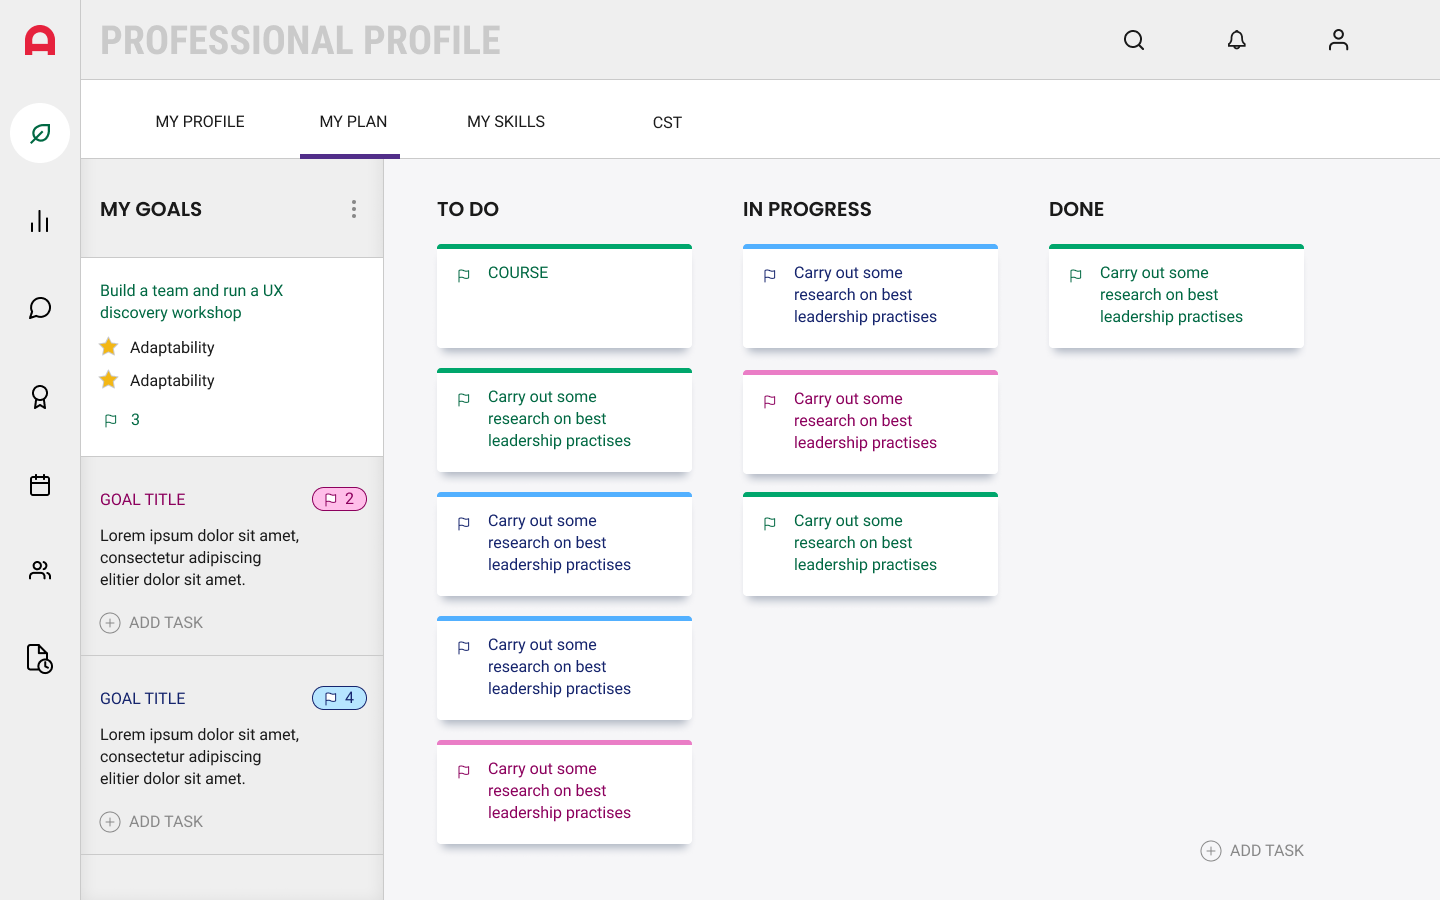Click the flag icon on COURSE card

[464, 275]
